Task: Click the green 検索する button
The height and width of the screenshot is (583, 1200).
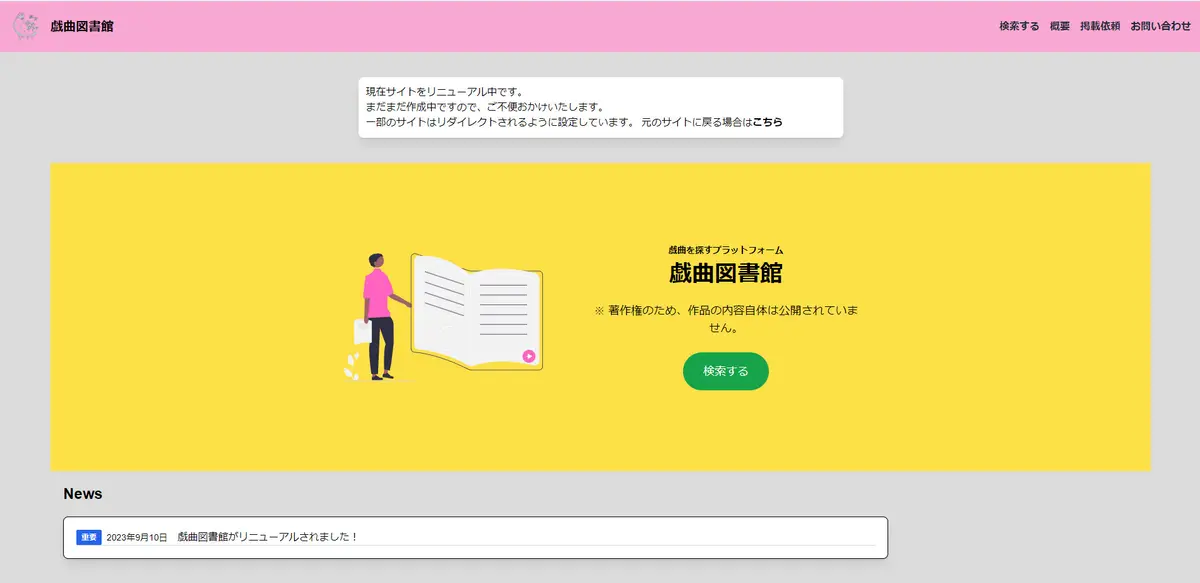Action: click(726, 371)
